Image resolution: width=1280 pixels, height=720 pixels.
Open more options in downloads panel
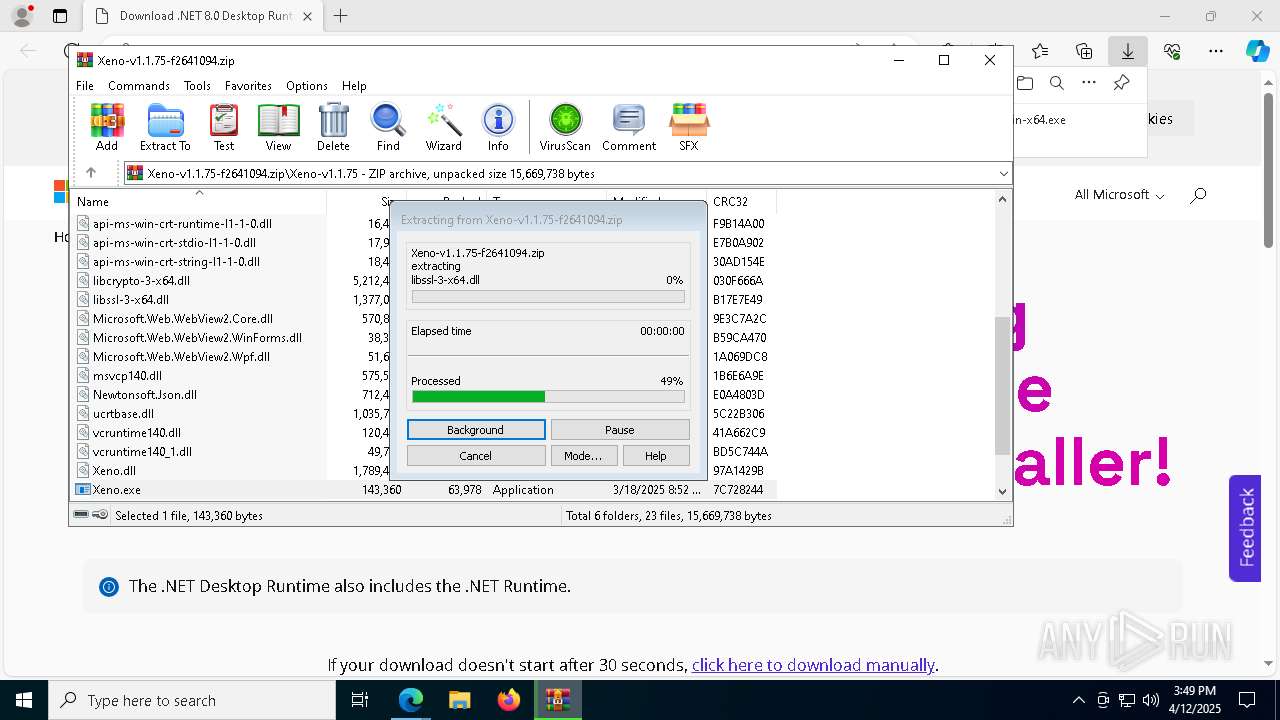point(1089,83)
